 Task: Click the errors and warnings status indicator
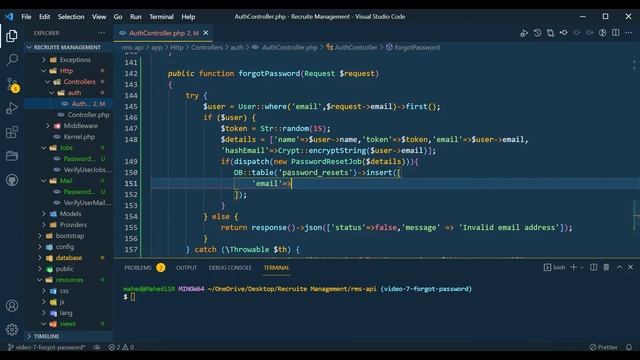(x=121, y=347)
